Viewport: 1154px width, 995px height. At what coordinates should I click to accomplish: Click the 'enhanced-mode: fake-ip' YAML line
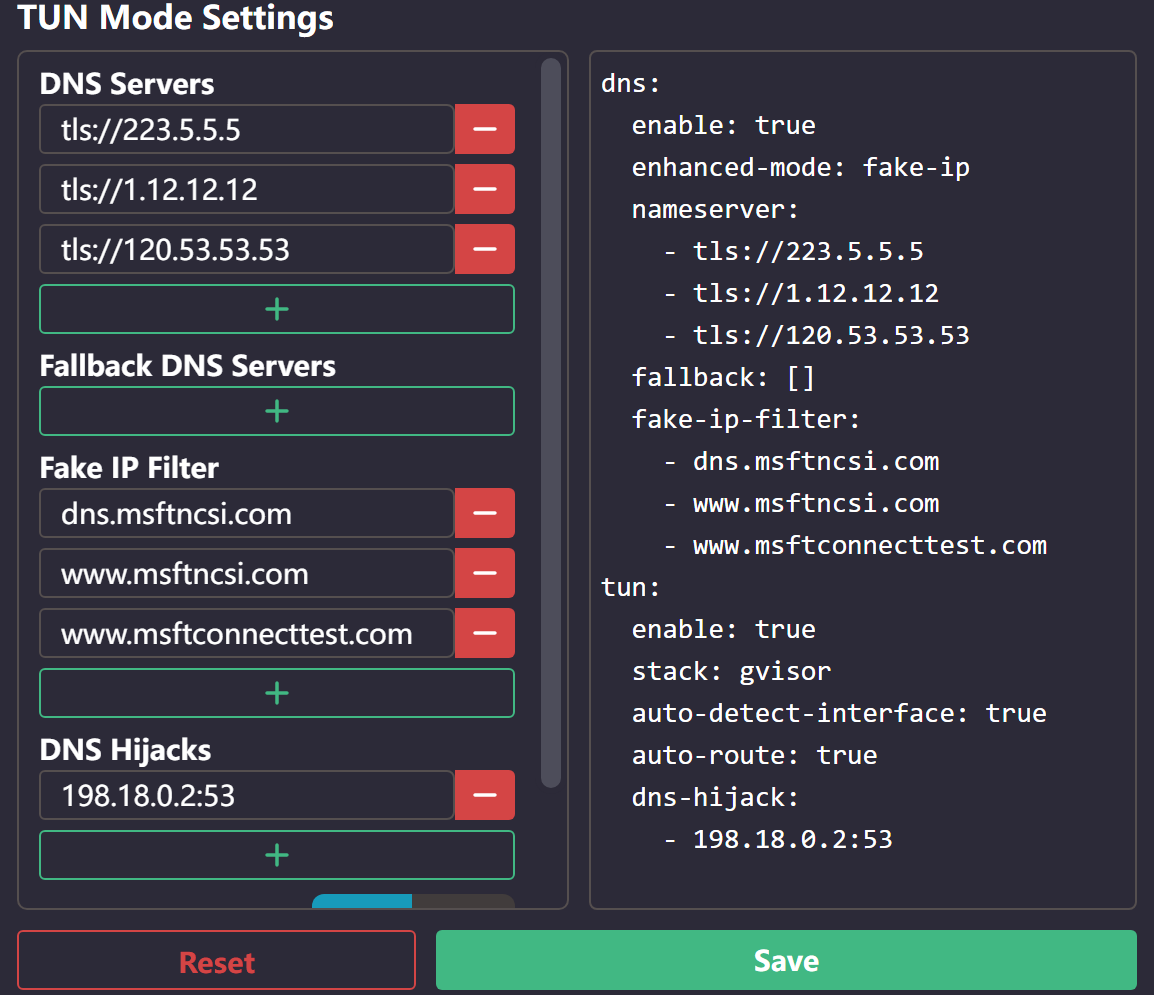(801, 168)
